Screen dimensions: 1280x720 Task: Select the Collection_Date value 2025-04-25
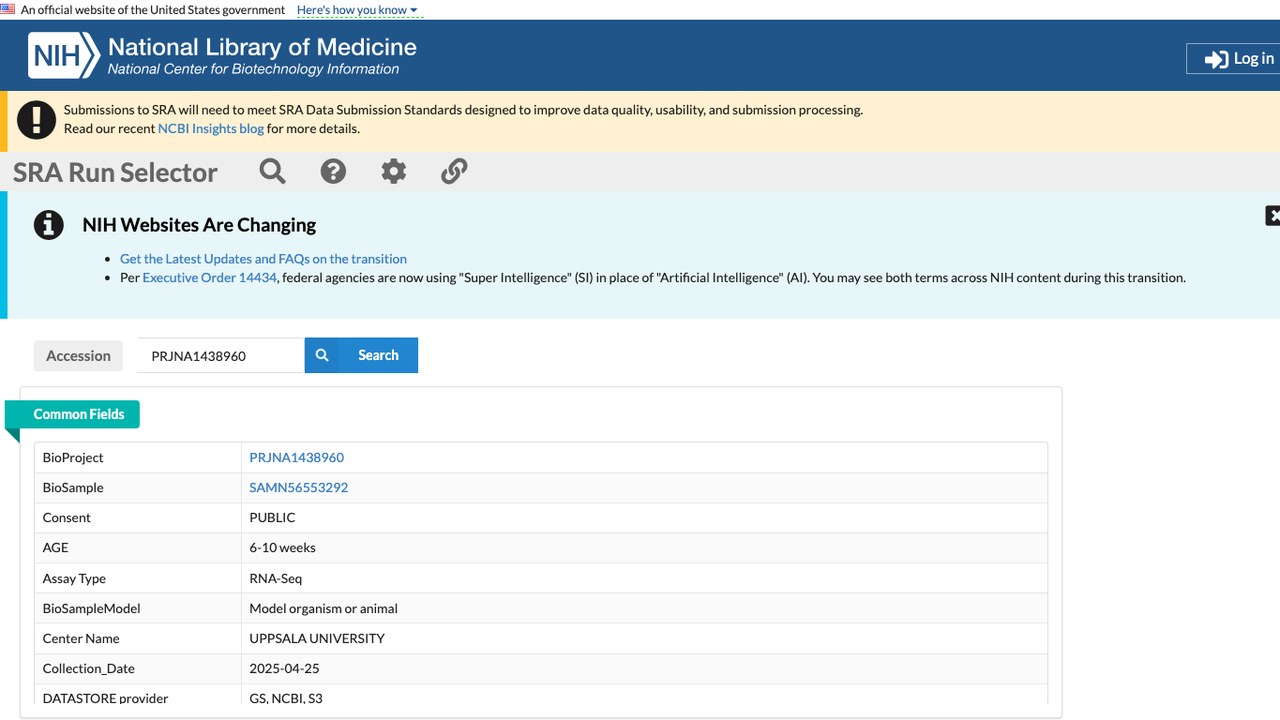click(x=285, y=668)
